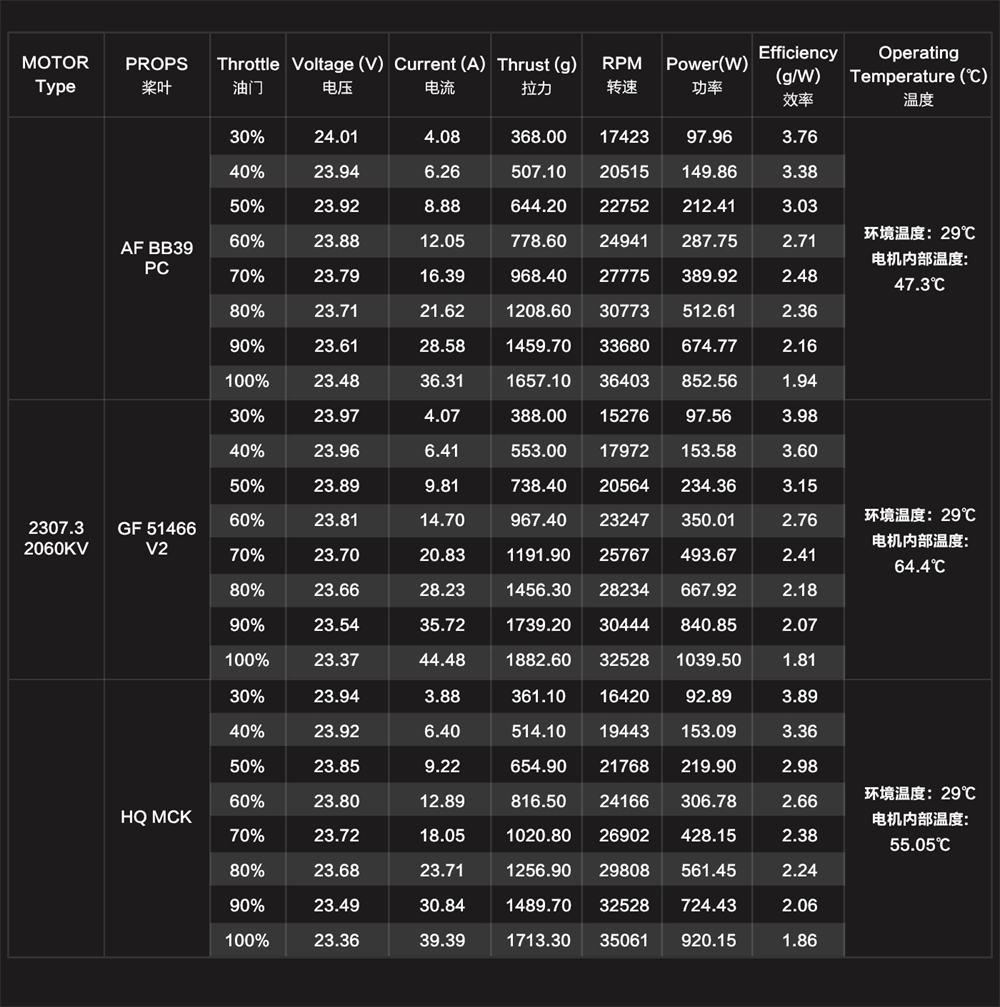
Task: Click the Efficiency (g/W) header
Action: click(x=797, y=74)
